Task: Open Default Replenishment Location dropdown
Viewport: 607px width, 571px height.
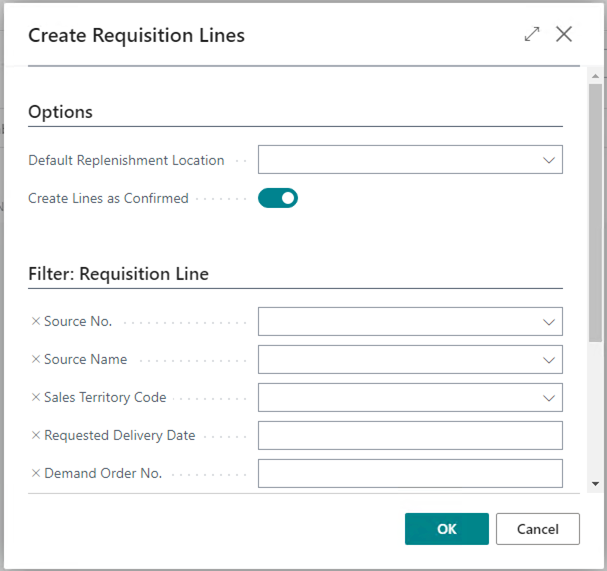Action: [548, 160]
